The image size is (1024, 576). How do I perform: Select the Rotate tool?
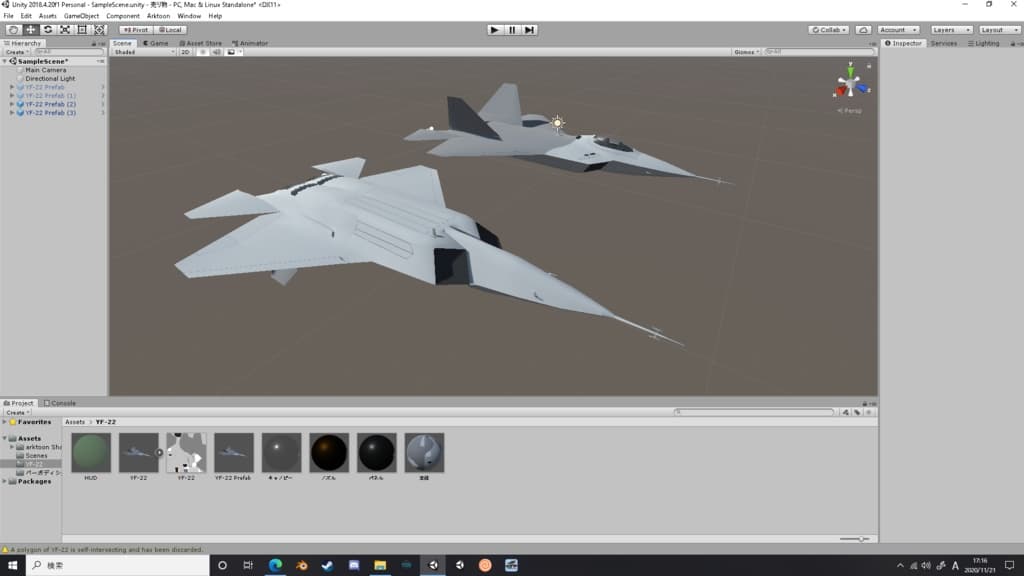click(x=47, y=30)
